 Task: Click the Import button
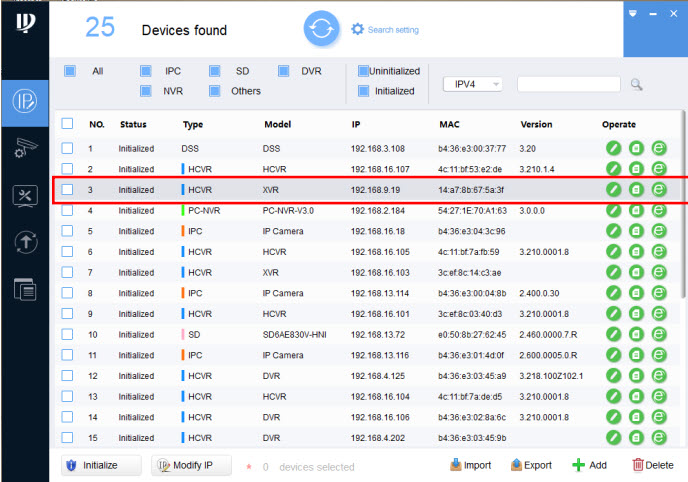[x=471, y=465]
